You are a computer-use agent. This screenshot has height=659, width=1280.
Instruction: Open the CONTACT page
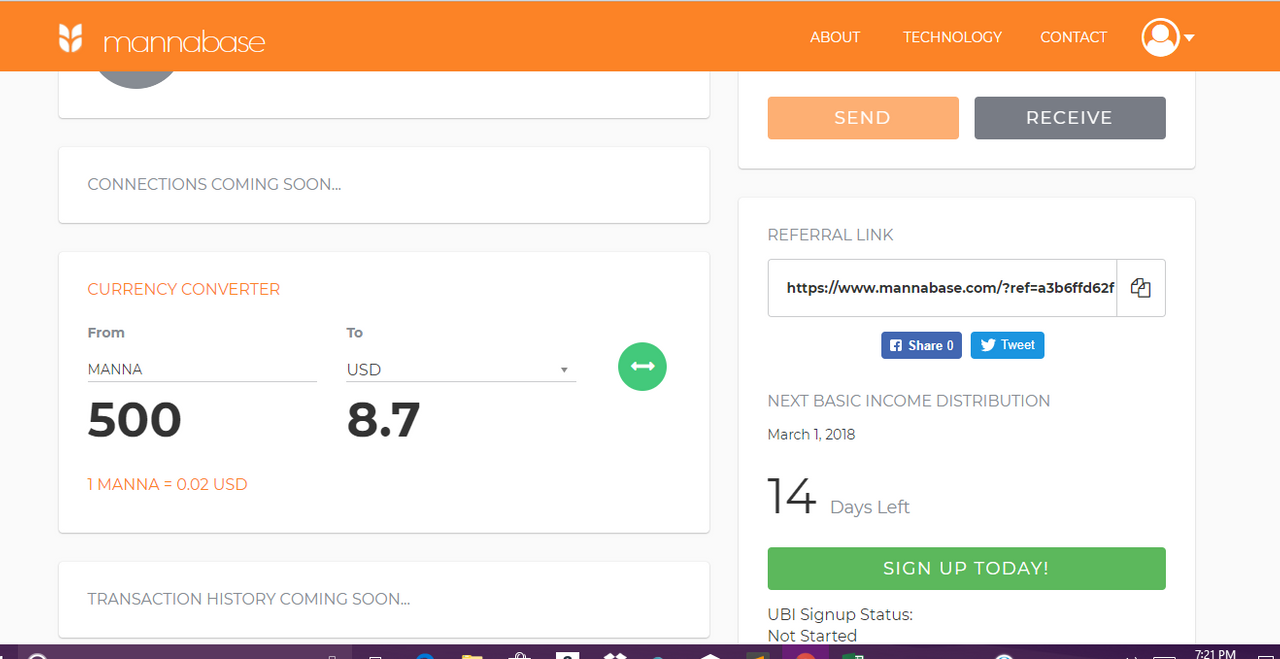(1073, 37)
